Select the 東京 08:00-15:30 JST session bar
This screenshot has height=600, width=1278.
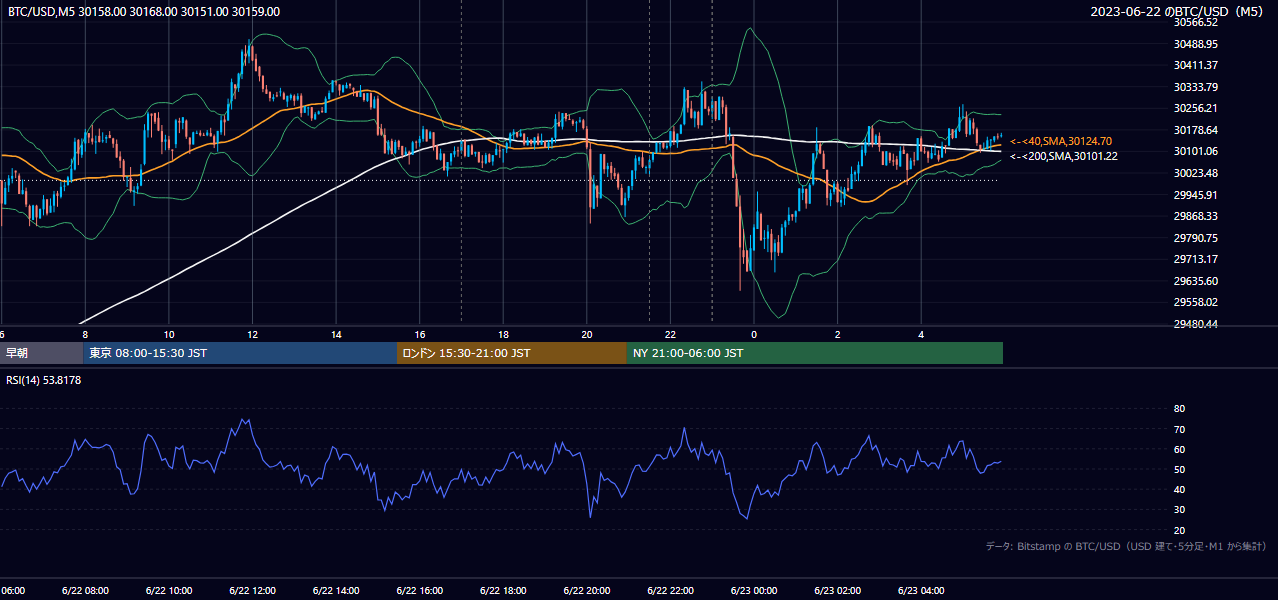click(x=240, y=353)
